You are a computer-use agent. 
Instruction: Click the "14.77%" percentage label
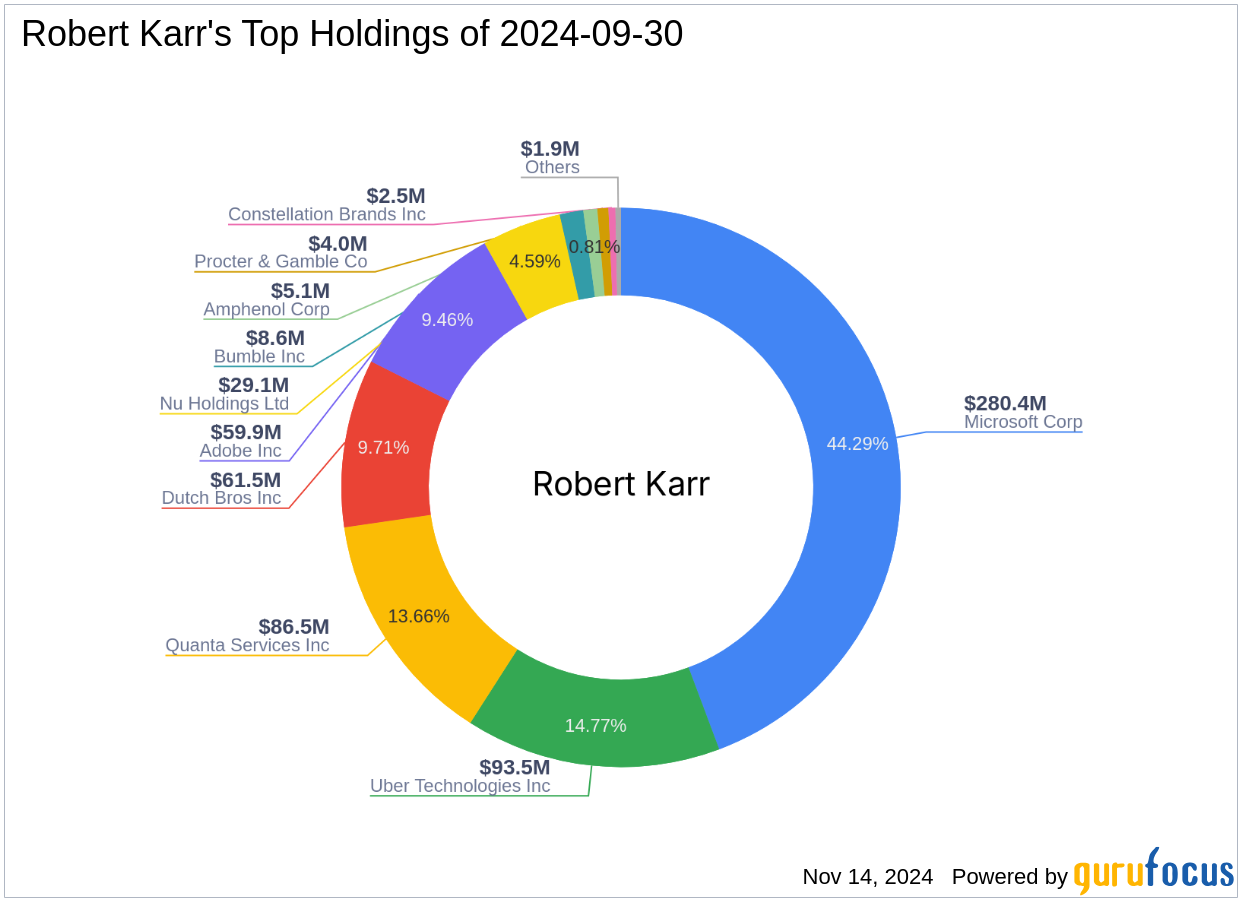click(x=595, y=726)
